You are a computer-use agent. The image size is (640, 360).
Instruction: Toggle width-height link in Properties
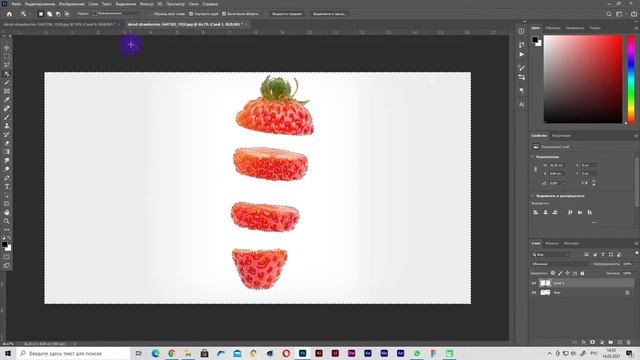[x=536, y=169]
